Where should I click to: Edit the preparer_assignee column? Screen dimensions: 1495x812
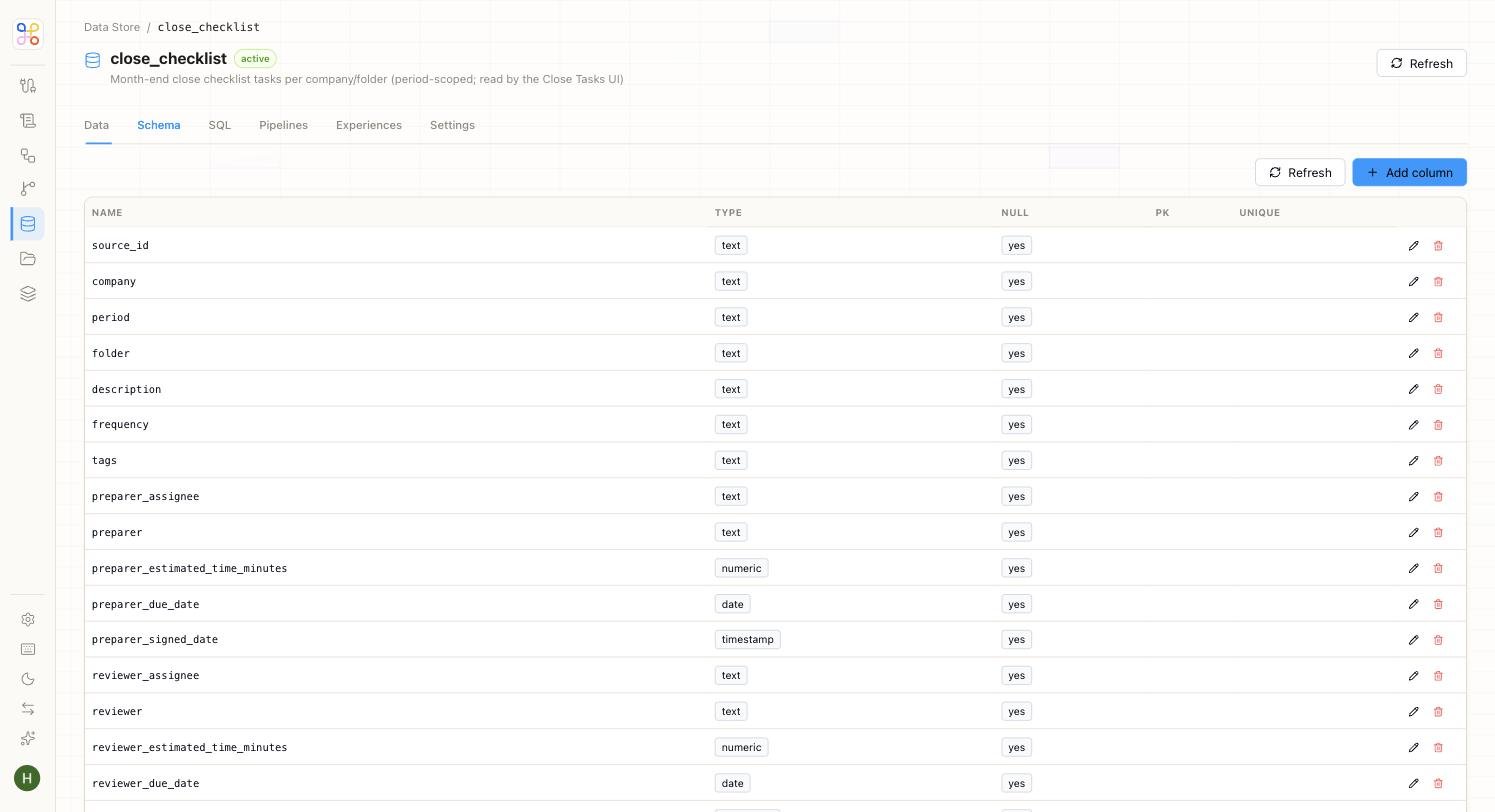pos(1413,497)
